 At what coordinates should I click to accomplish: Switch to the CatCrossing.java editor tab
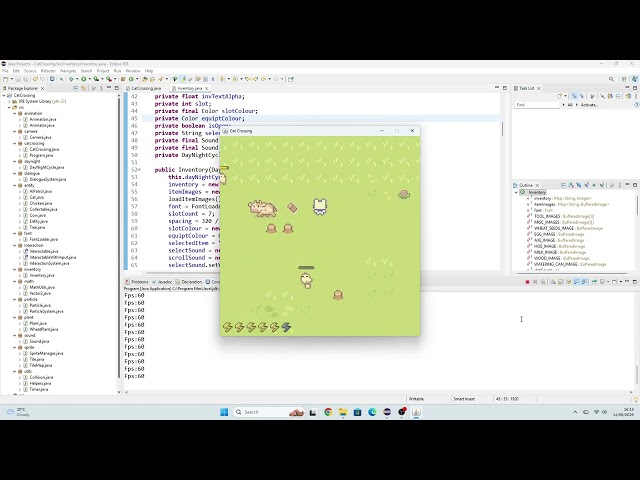144,88
